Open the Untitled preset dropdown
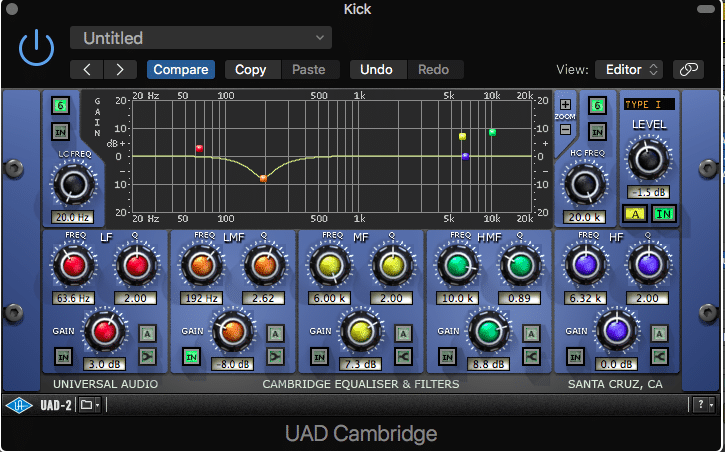This screenshot has height=452, width=725. pyautogui.click(x=201, y=38)
